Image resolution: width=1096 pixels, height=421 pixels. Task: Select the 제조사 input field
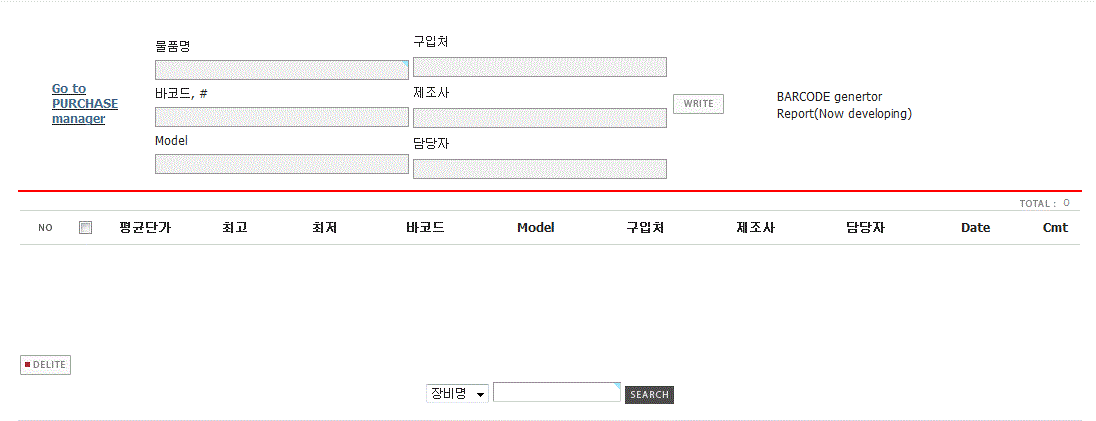(x=540, y=118)
